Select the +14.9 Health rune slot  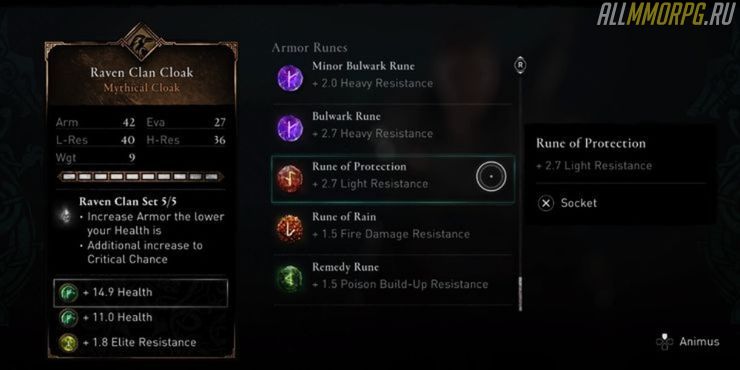click(141, 293)
